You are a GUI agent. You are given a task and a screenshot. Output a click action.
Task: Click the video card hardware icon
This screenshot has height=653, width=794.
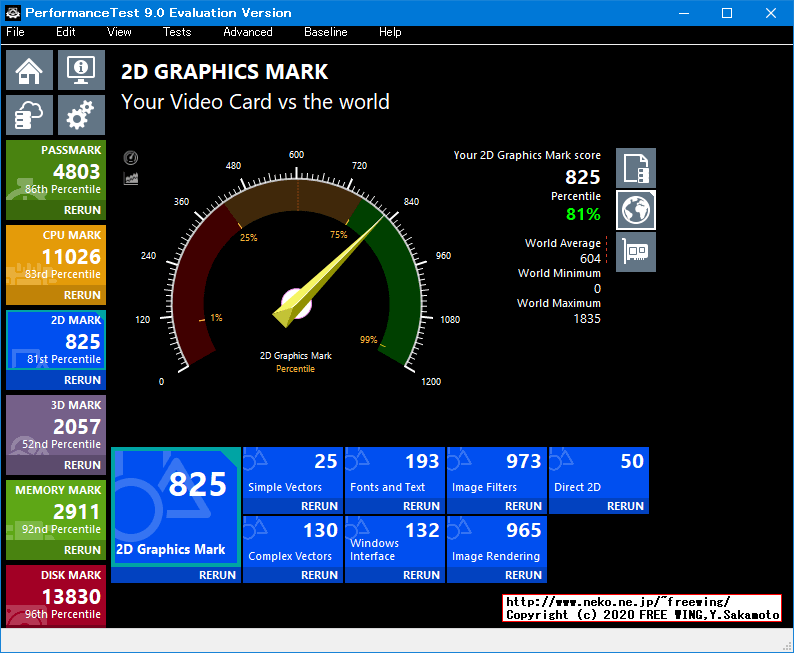636,252
